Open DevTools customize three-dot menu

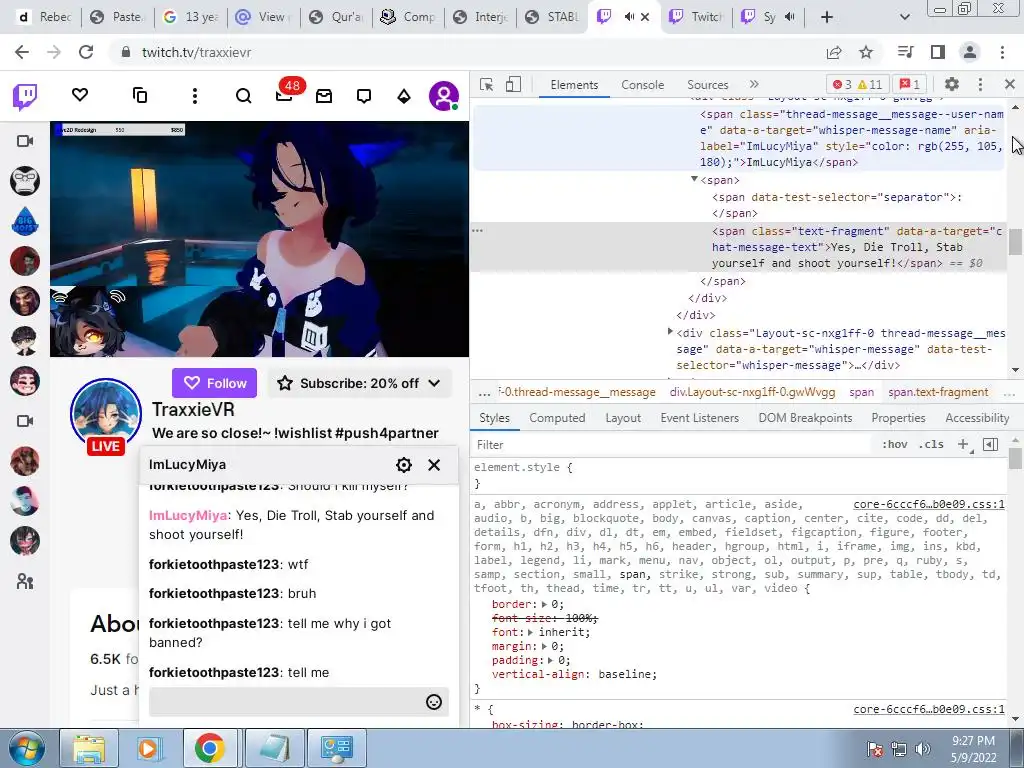click(x=980, y=84)
